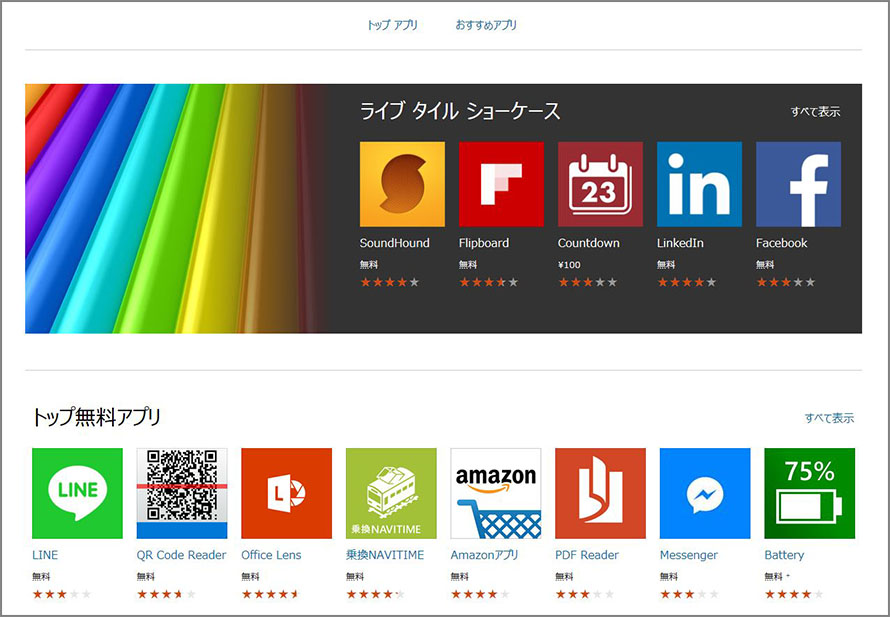Viewport: 890px width, 617px height.
Task: Select the Amazon shopping cart icon
Action: pyautogui.click(x=496, y=493)
